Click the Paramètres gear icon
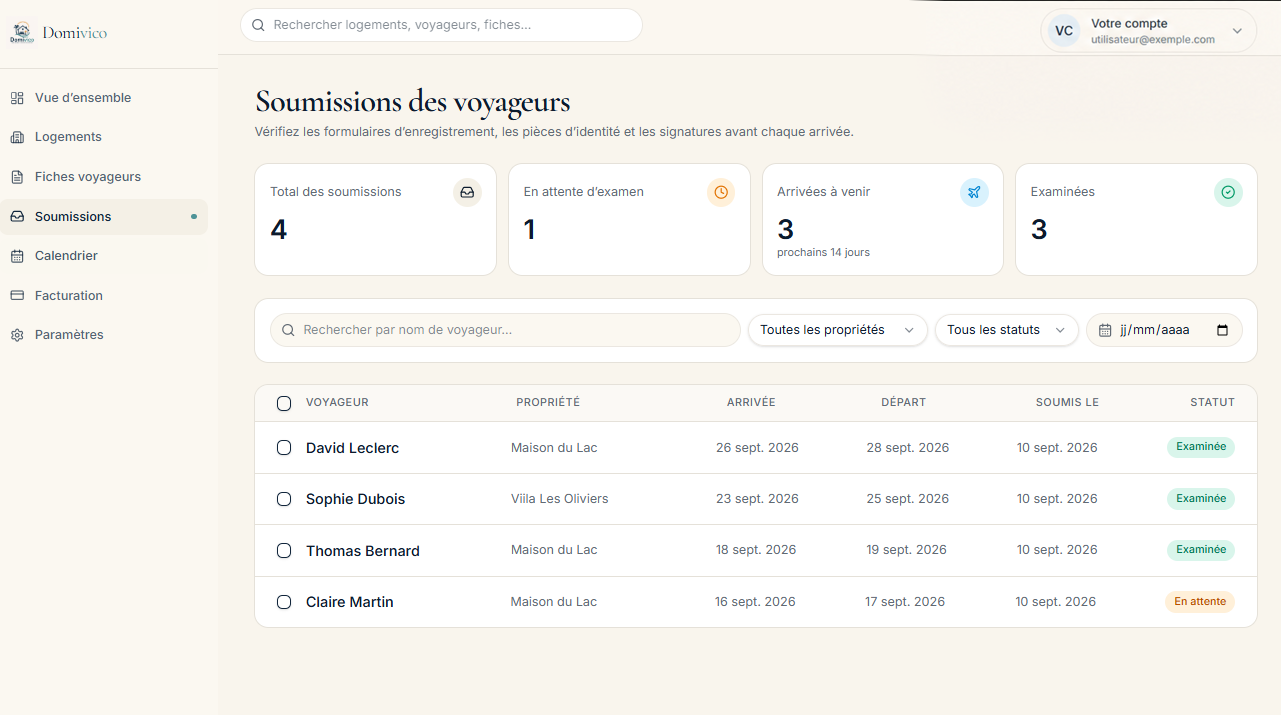The width and height of the screenshot is (1281, 715). coord(17,335)
